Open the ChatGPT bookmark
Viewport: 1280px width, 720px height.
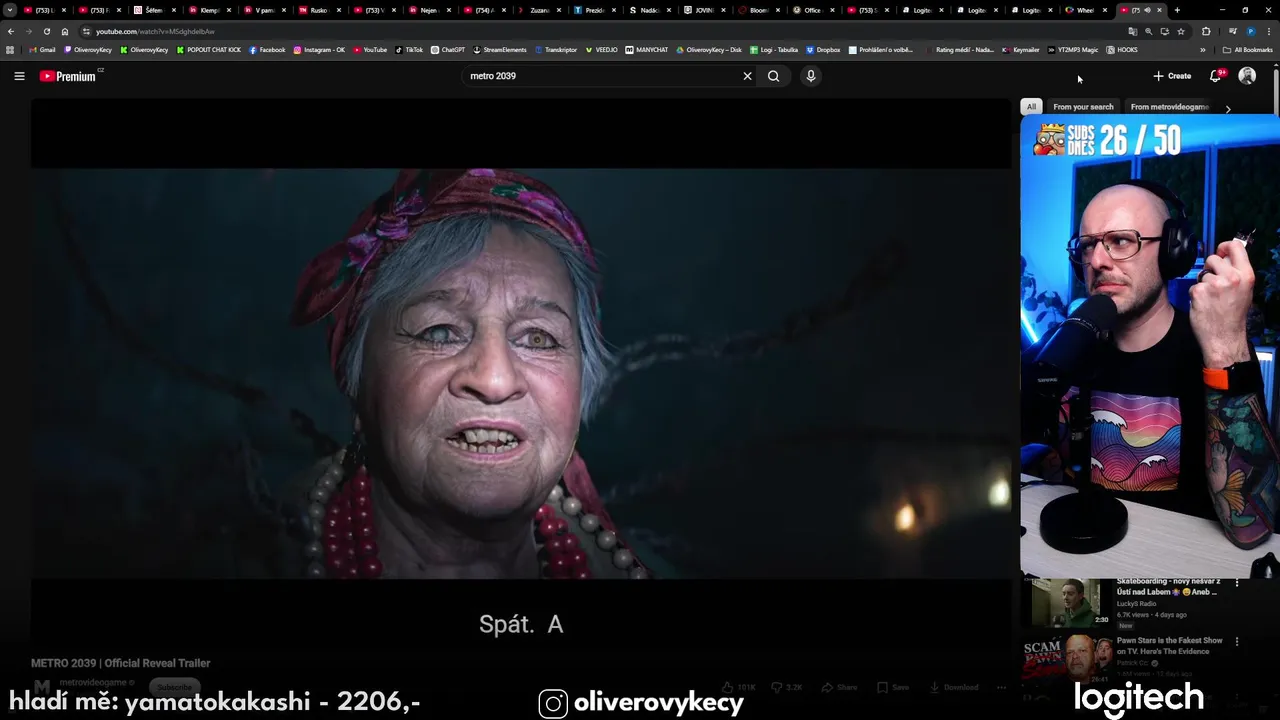(448, 50)
